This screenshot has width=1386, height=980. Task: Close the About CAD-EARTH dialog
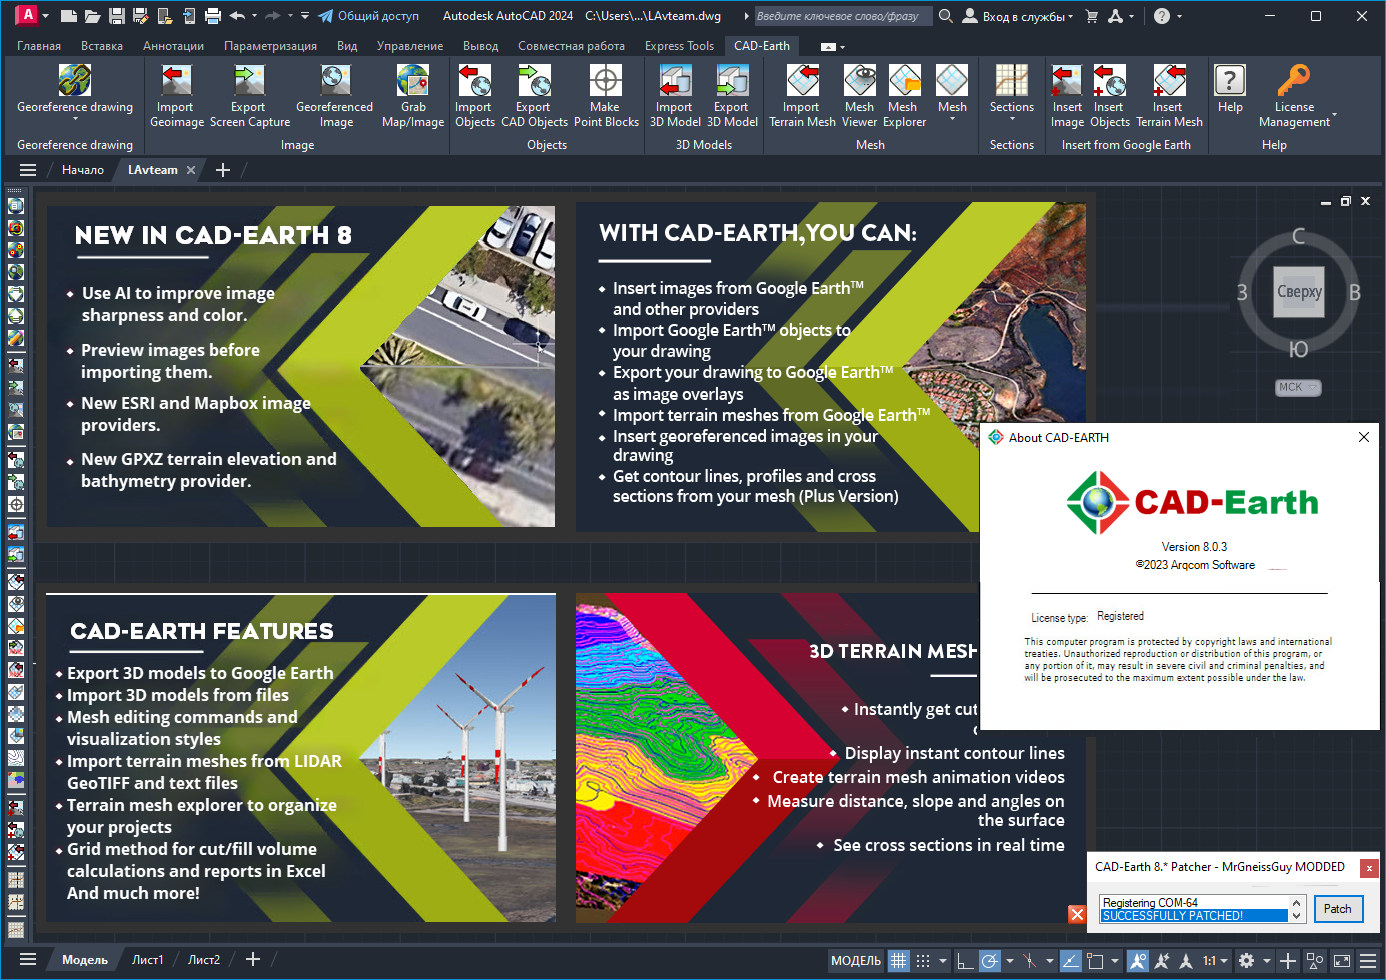pyautogui.click(x=1363, y=437)
